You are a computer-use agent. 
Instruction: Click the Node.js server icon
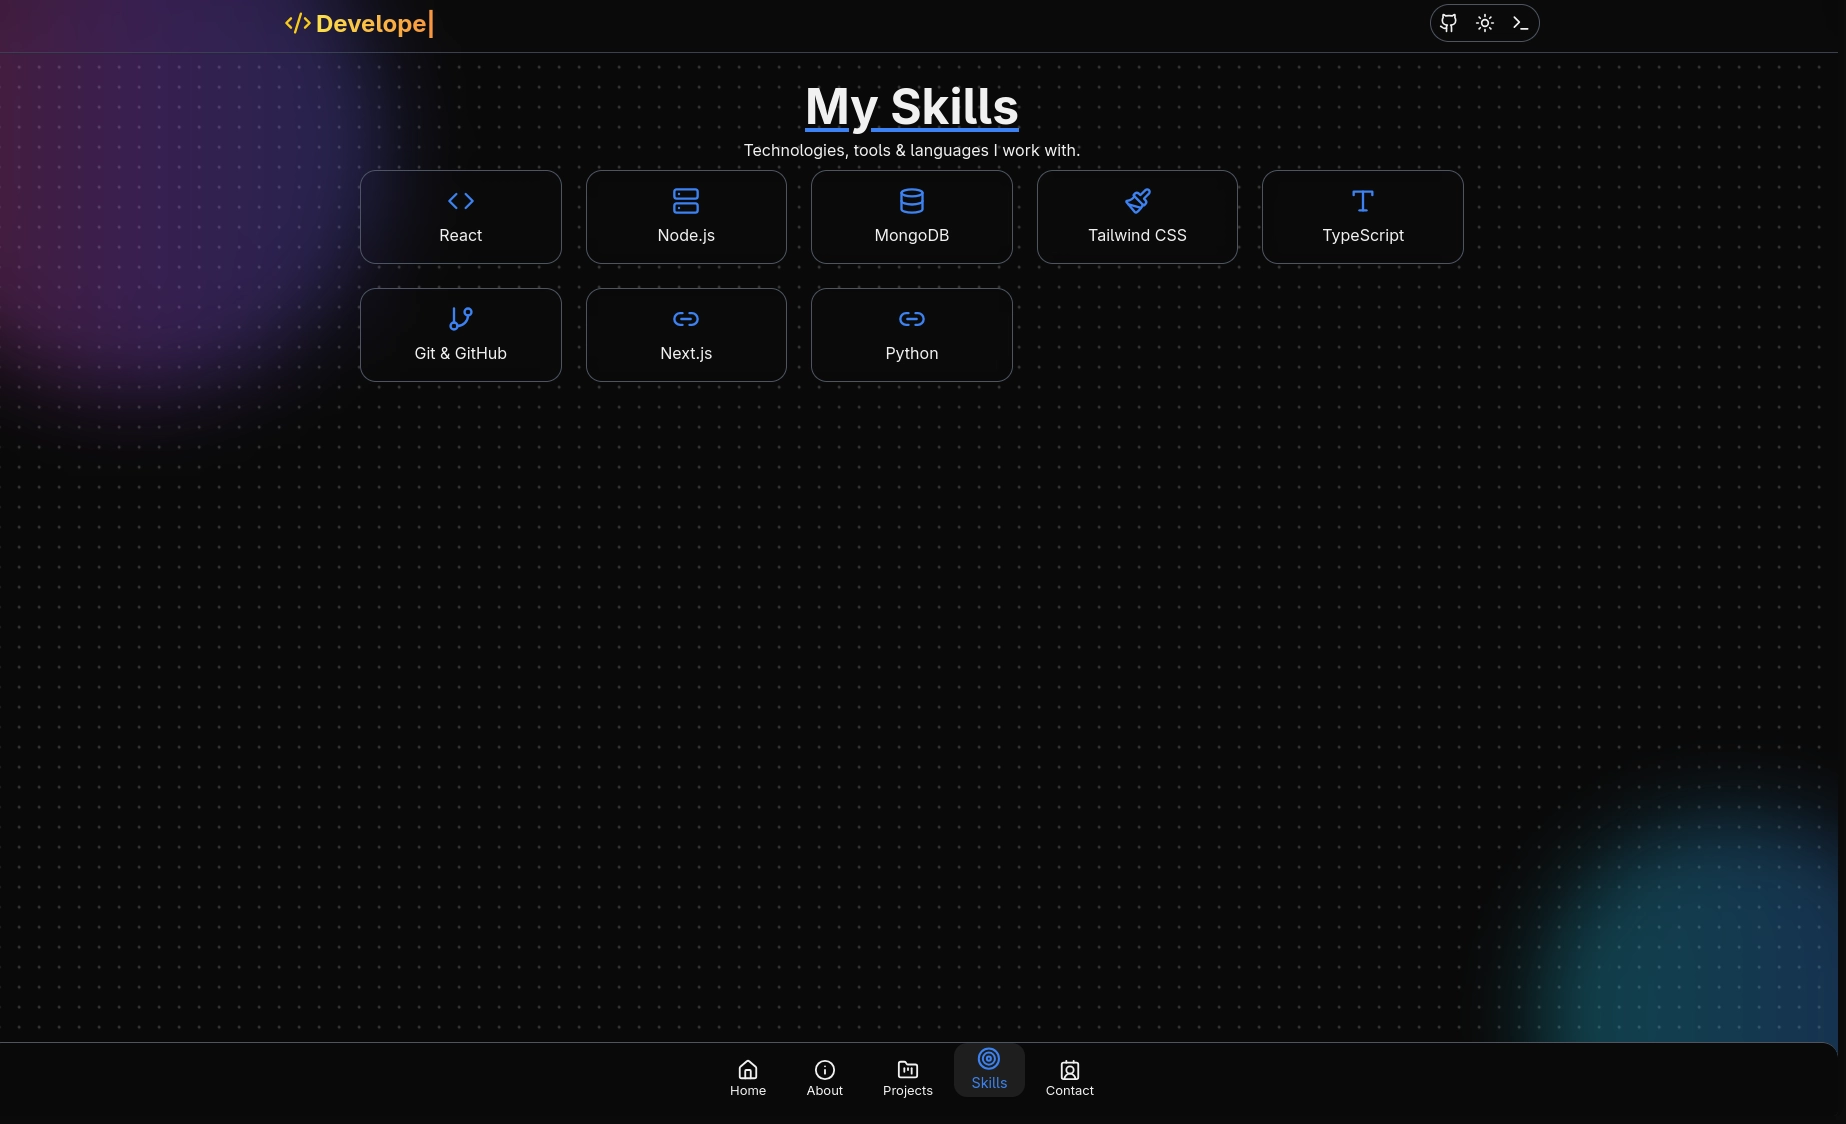pos(686,201)
